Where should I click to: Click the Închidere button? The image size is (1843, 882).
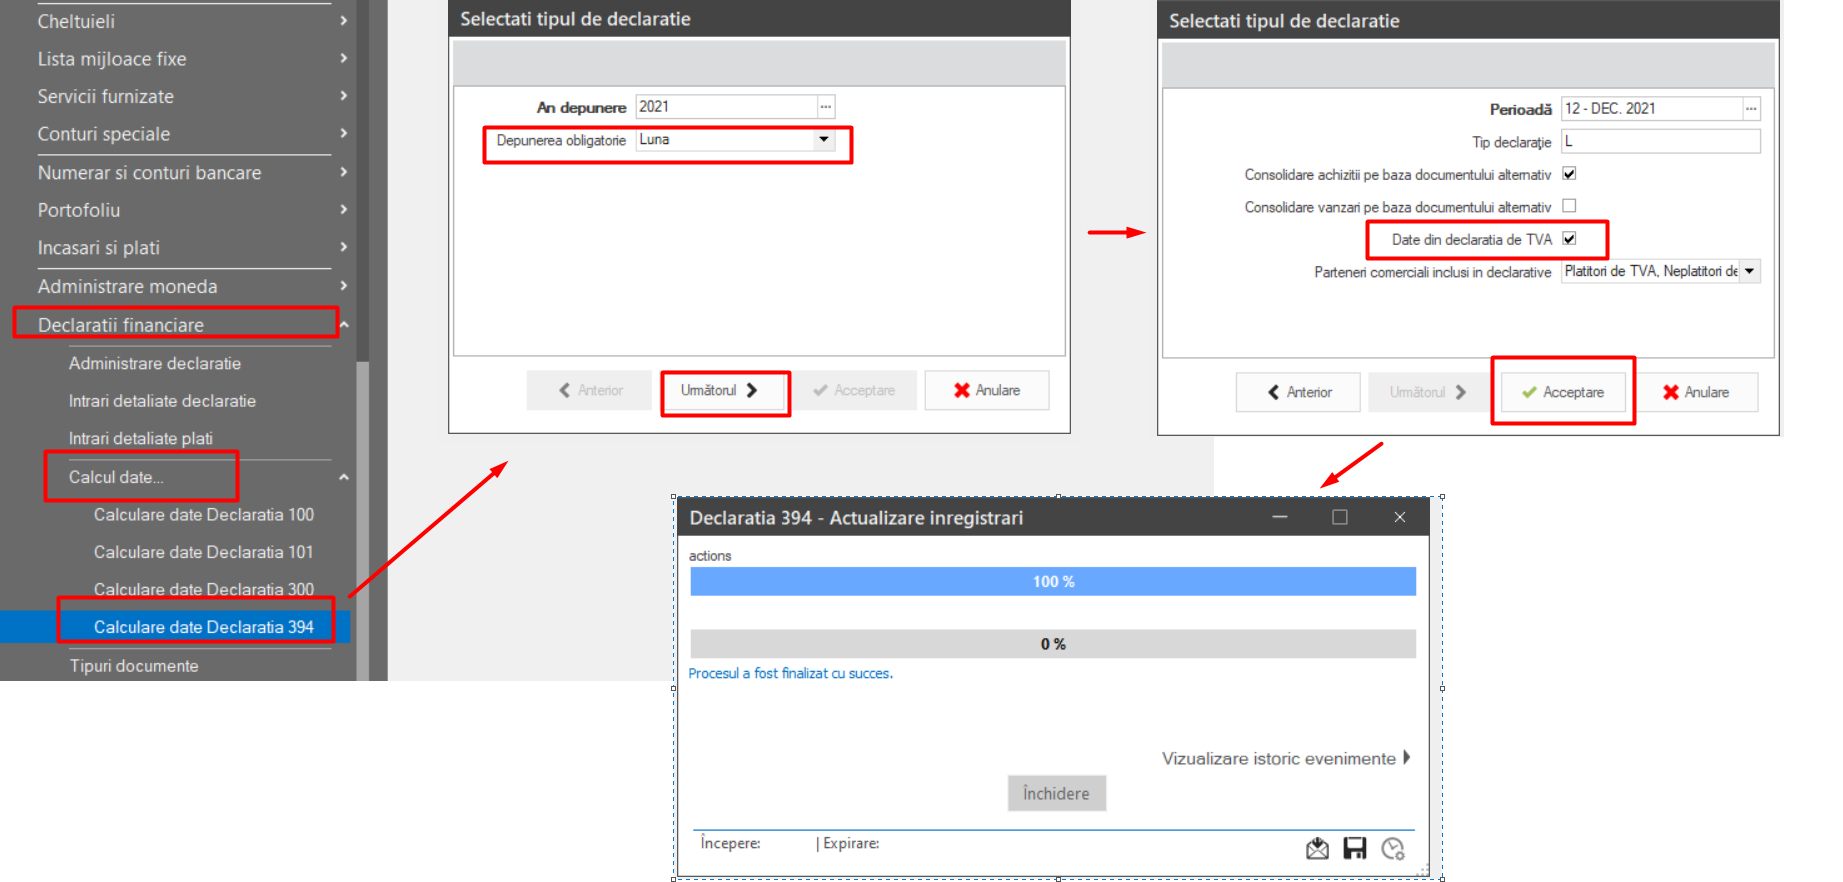coord(1056,793)
